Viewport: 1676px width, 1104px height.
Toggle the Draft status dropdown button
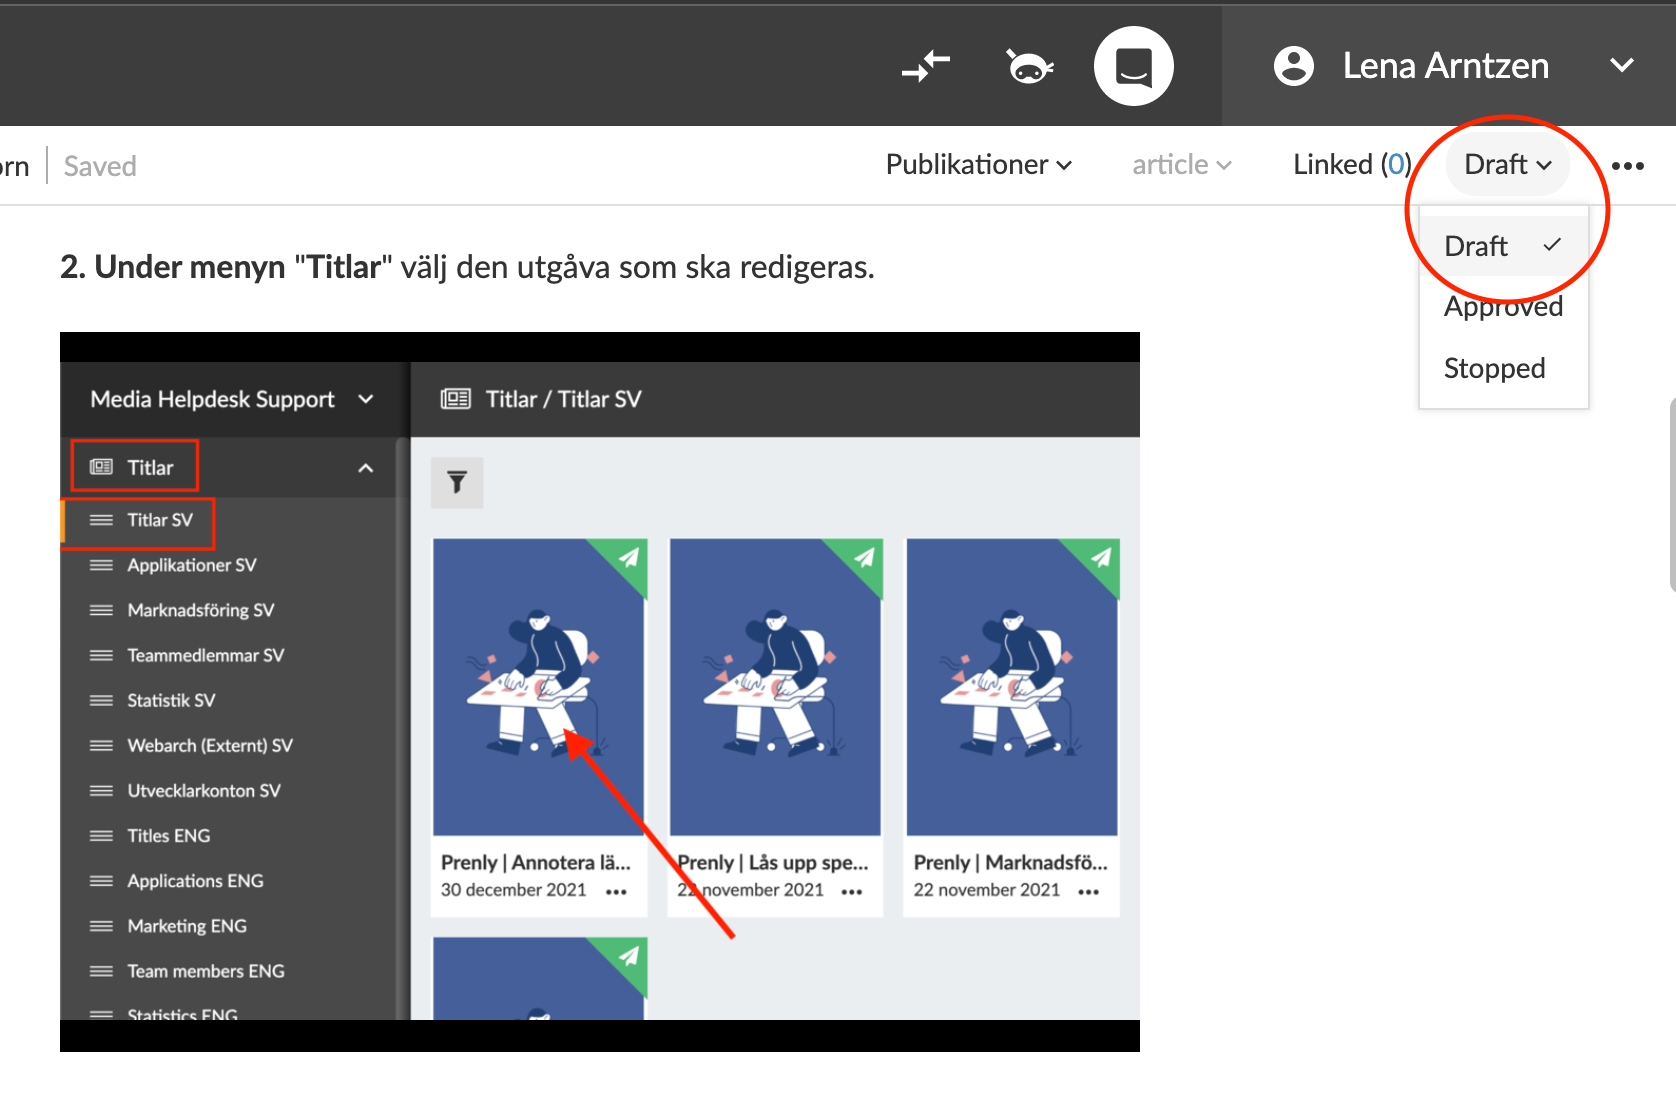pos(1507,165)
